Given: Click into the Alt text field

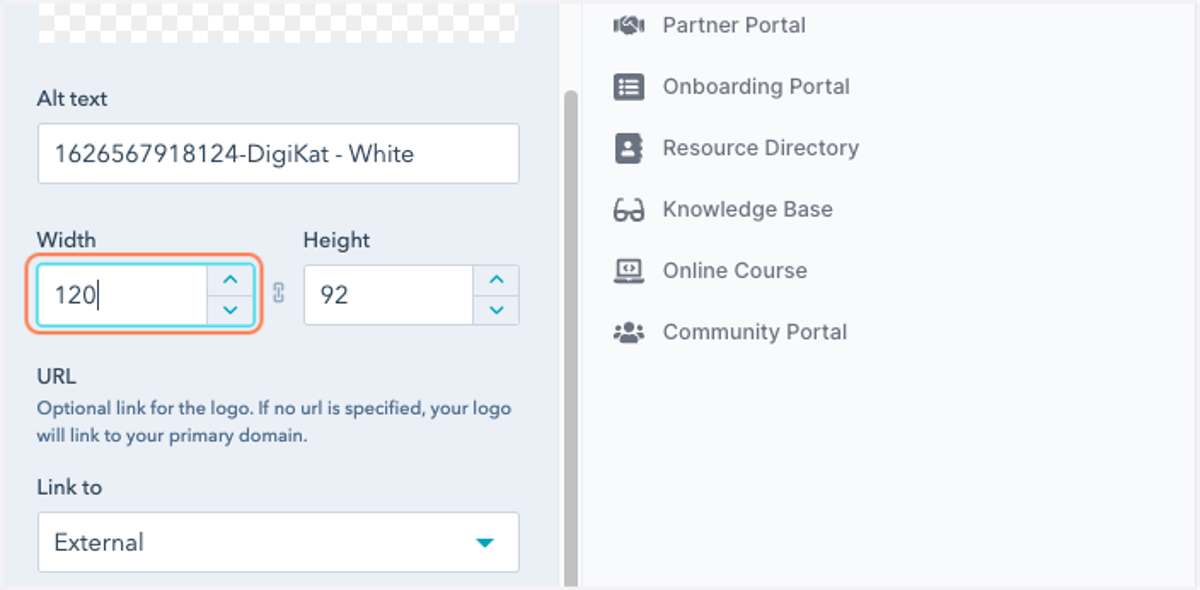Looking at the screenshot, I should point(278,154).
